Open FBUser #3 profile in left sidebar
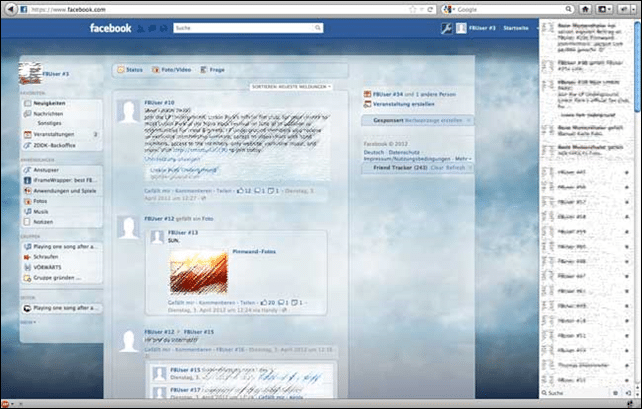This screenshot has height=409, width=642. [x=56, y=74]
